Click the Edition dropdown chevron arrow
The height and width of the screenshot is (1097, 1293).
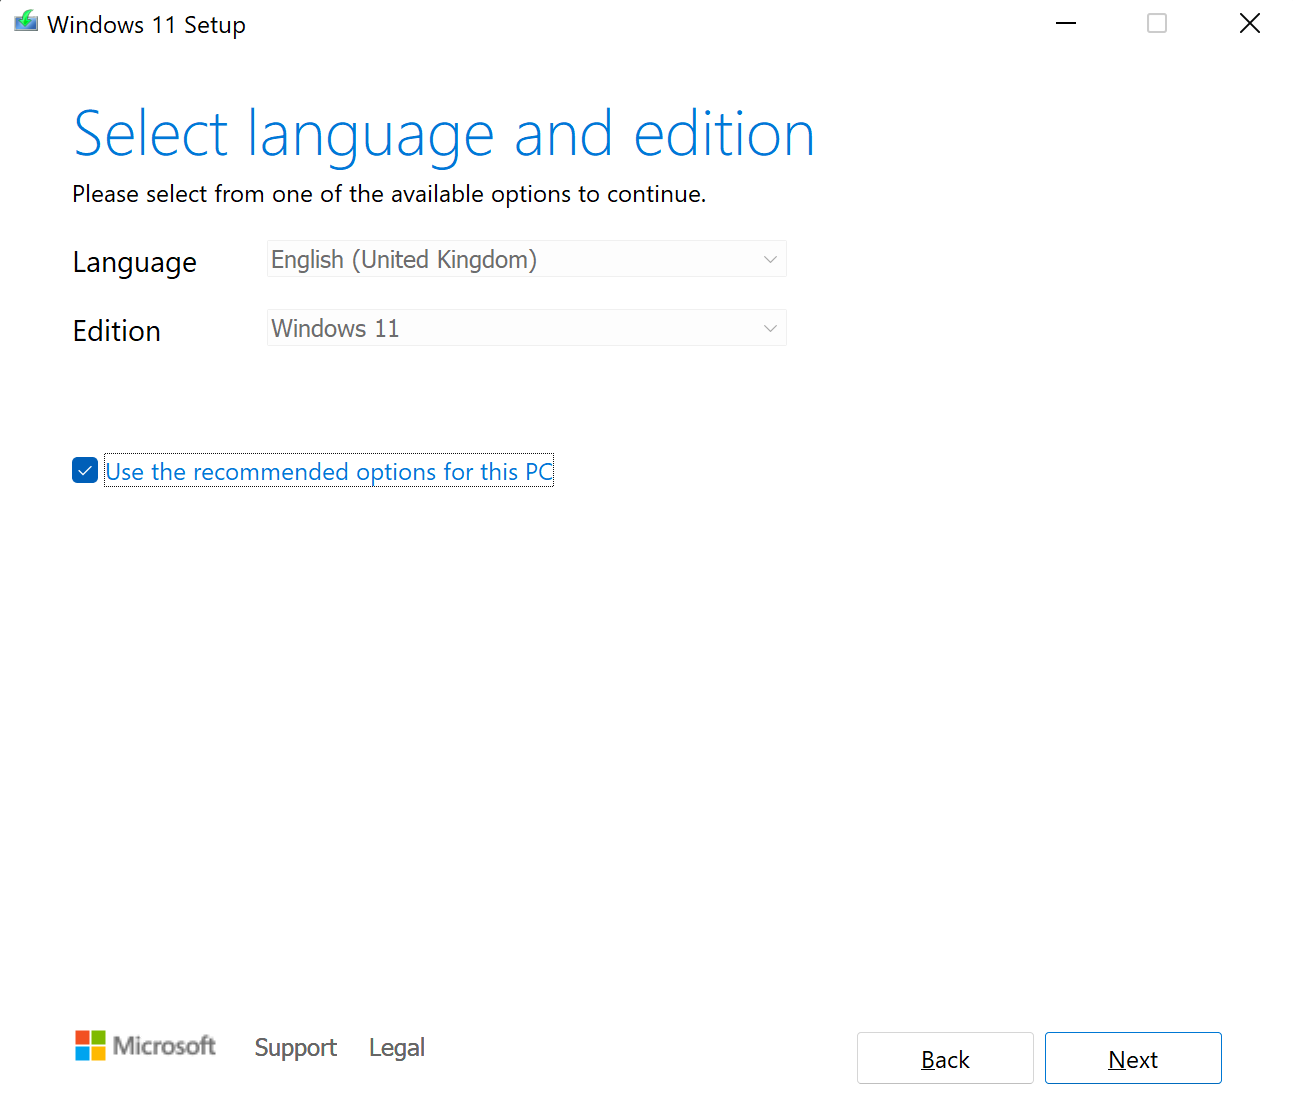point(769,327)
